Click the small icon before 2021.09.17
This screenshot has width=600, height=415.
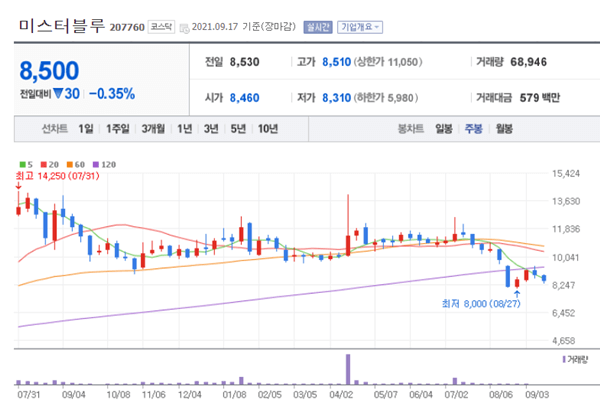[184, 28]
